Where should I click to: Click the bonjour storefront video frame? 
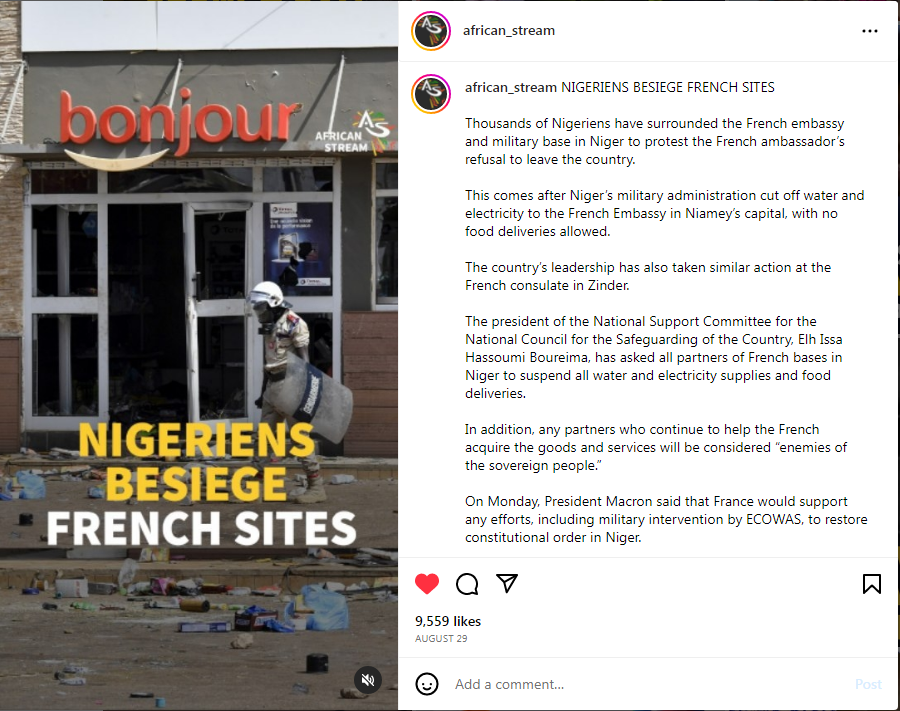199,355
